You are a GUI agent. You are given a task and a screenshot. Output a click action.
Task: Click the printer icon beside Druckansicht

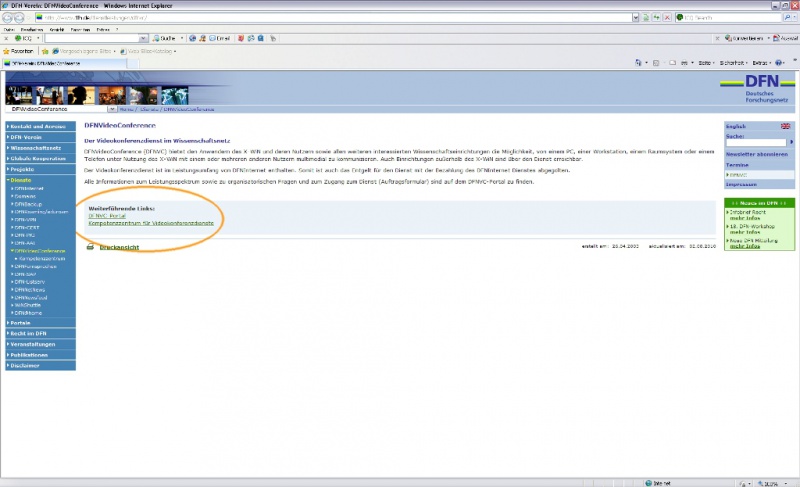(90, 247)
